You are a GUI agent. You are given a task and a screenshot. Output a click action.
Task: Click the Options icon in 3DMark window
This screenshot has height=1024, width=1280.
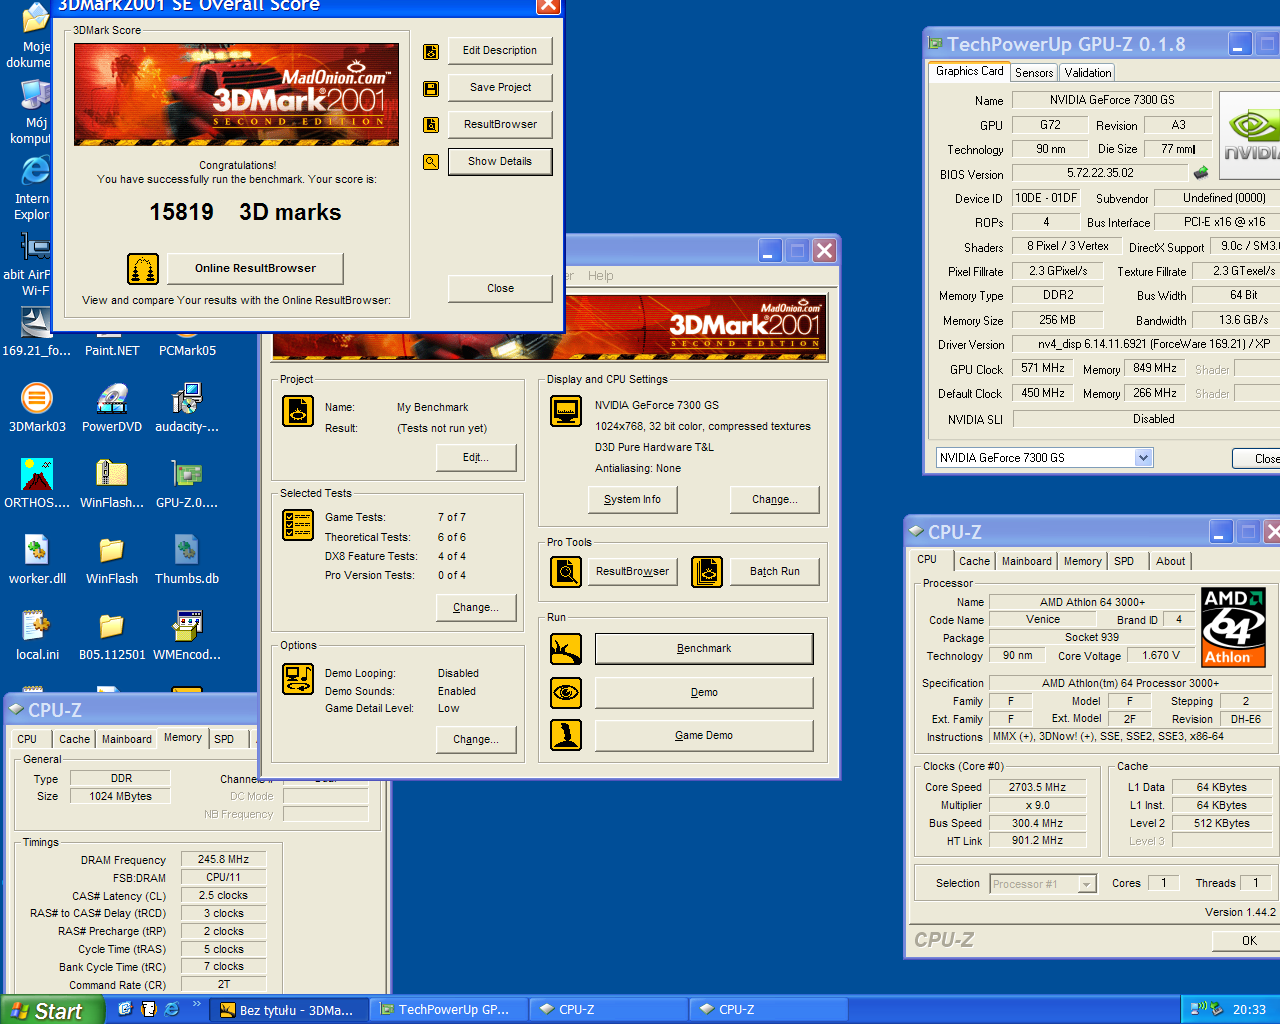click(x=298, y=679)
